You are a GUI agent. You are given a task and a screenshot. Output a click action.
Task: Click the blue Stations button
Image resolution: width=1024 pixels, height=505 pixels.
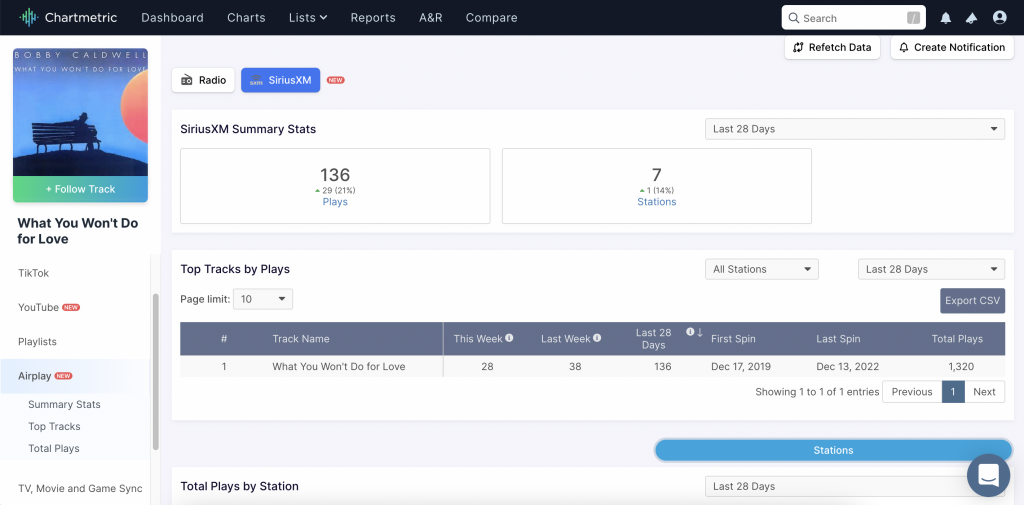[833, 450]
